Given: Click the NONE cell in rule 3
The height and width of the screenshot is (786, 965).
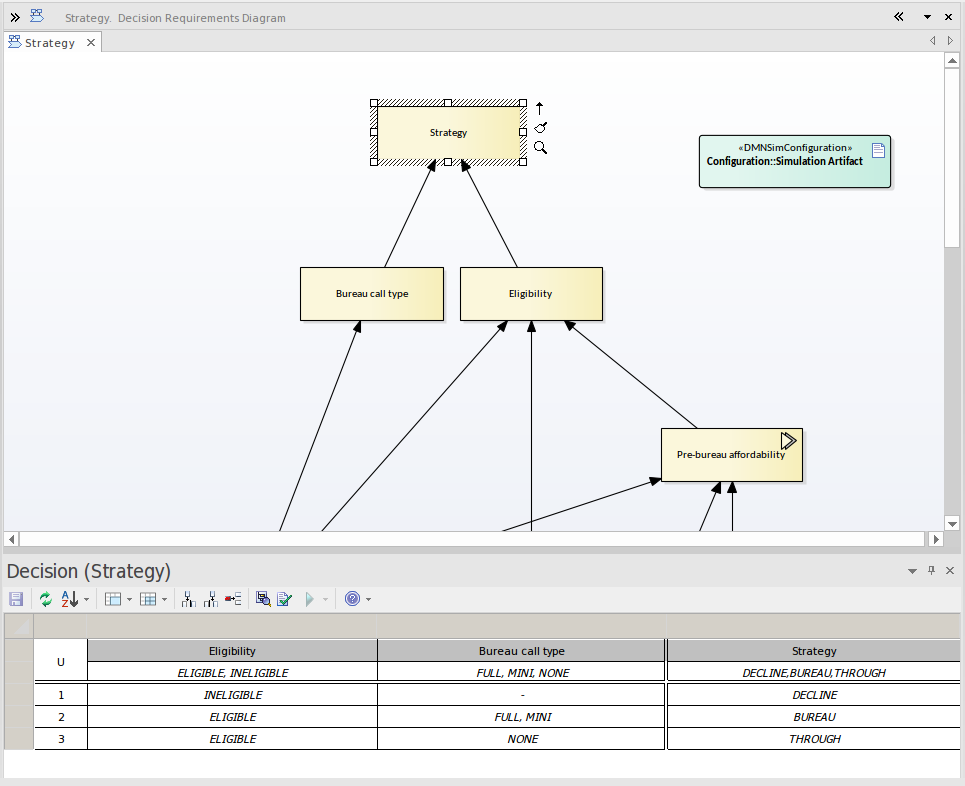Looking at the screenshot, I should [523, 739].
